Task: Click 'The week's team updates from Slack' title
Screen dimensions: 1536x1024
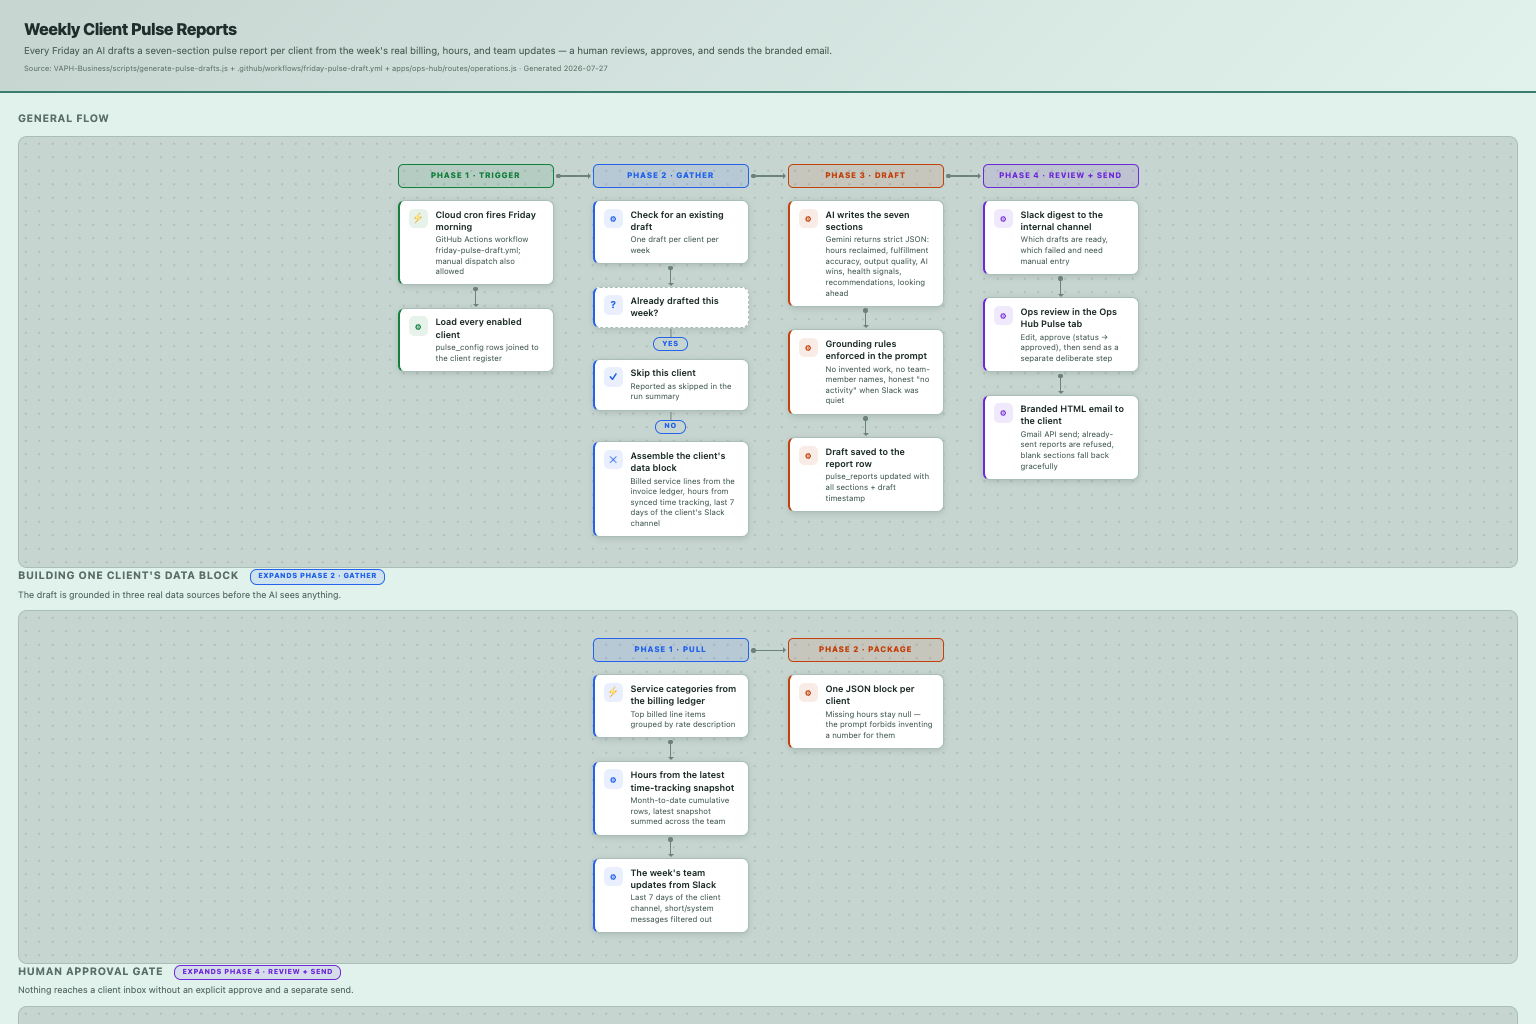Action: [x=673, y=879]
